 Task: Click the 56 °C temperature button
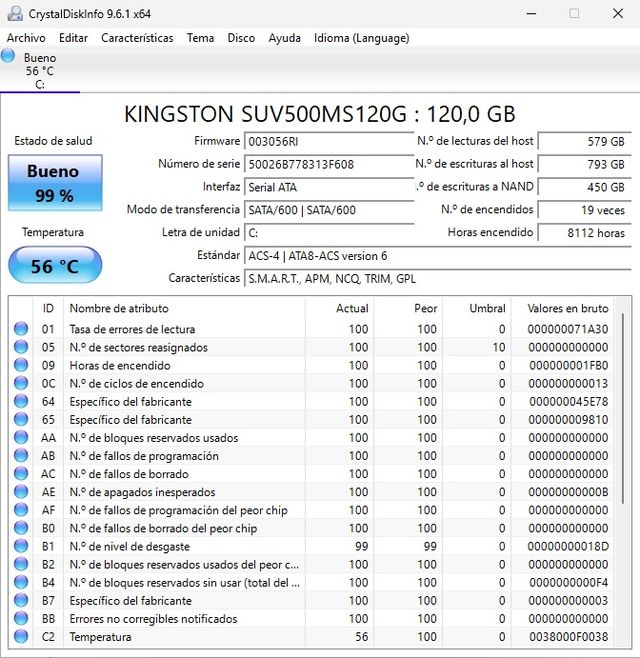point(55,265)
